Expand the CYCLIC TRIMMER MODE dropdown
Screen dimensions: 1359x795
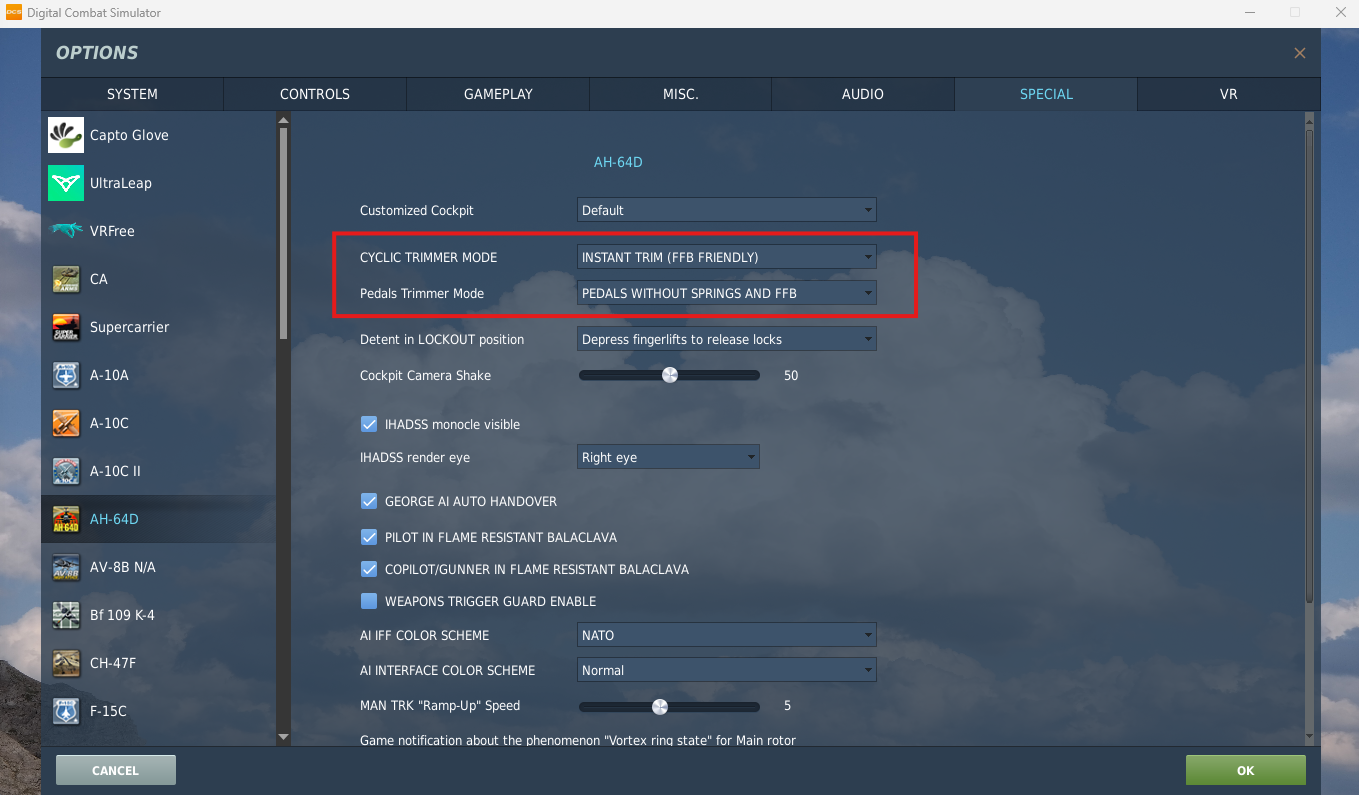(727, 257)
